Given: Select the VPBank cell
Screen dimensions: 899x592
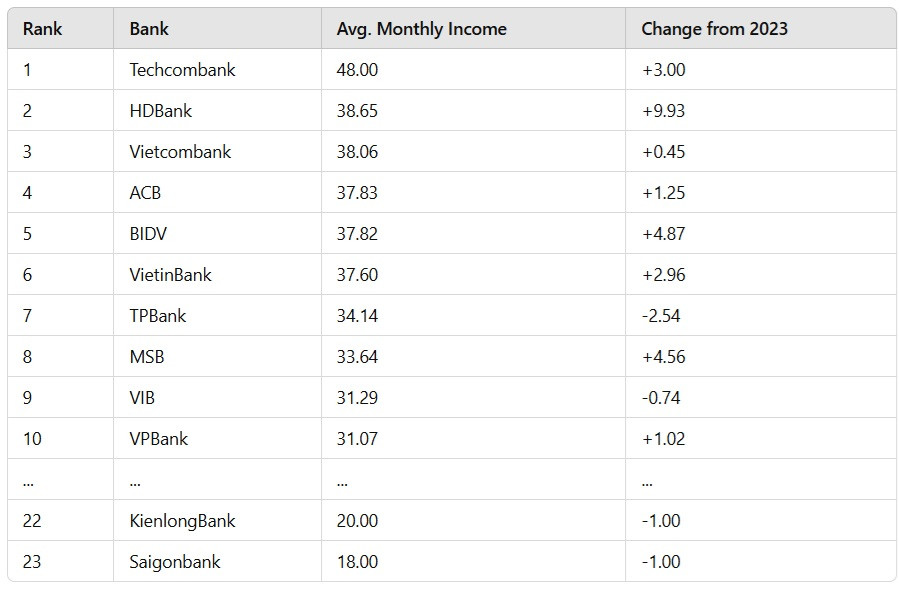Looking at the screenshot, I should point(158,439).
